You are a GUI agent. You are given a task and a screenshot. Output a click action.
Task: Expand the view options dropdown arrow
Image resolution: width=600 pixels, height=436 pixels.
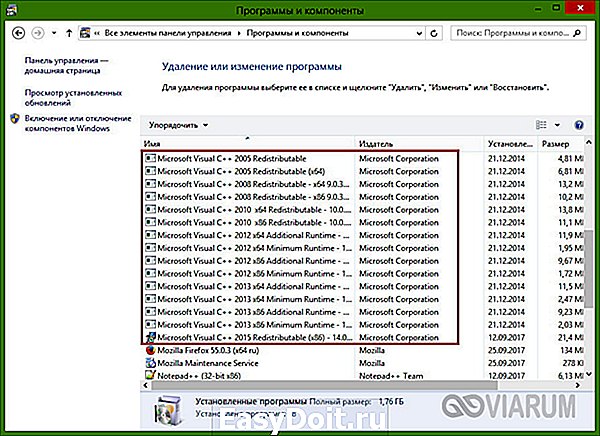(x=557, y=125)
